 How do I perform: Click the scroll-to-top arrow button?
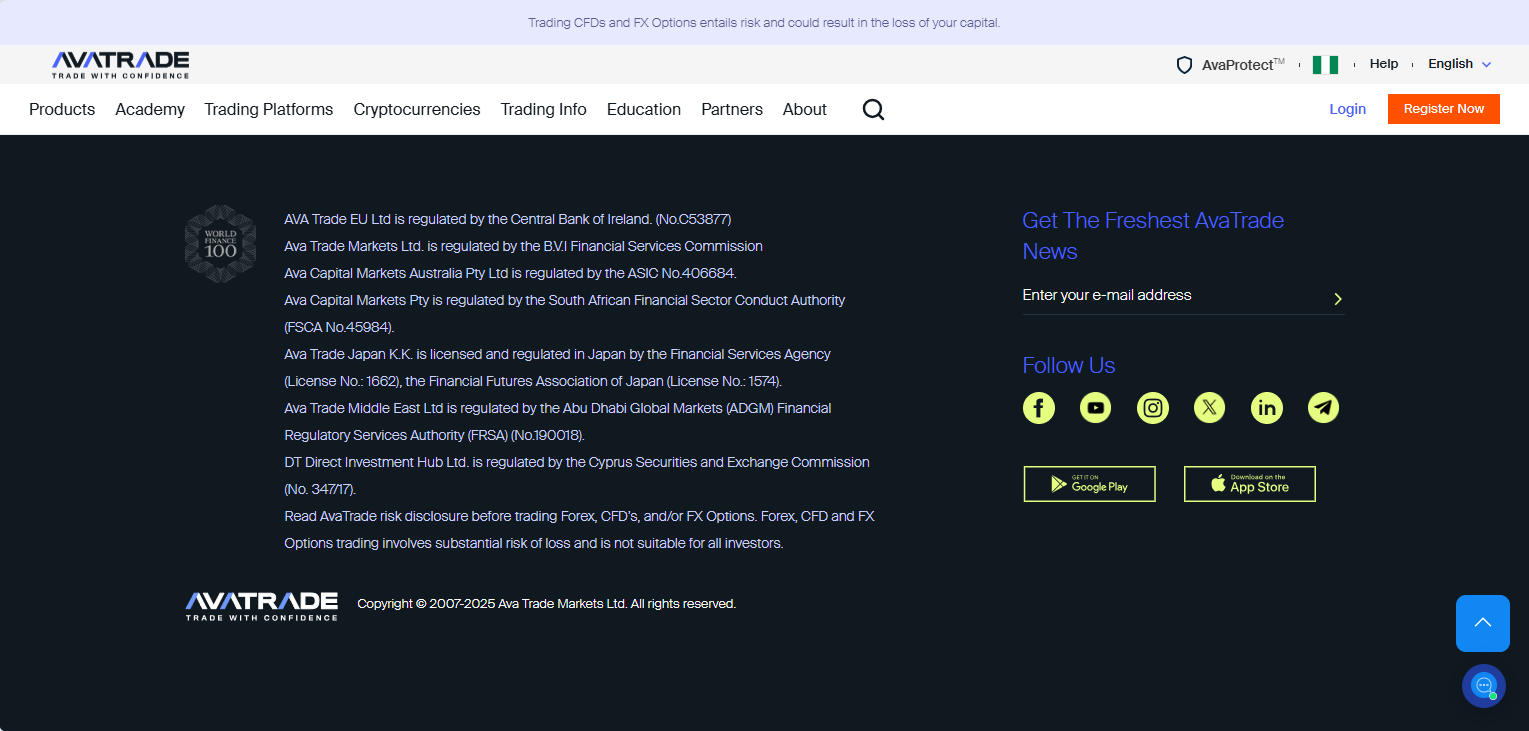pyautogui.click(x=1482, y=623)
